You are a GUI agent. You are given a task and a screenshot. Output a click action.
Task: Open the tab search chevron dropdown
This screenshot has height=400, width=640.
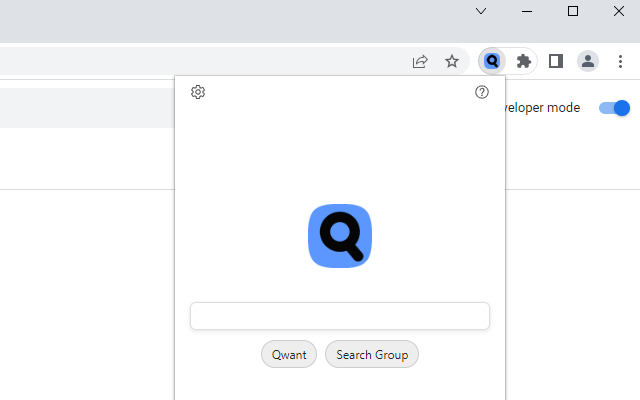click(481, 11)
